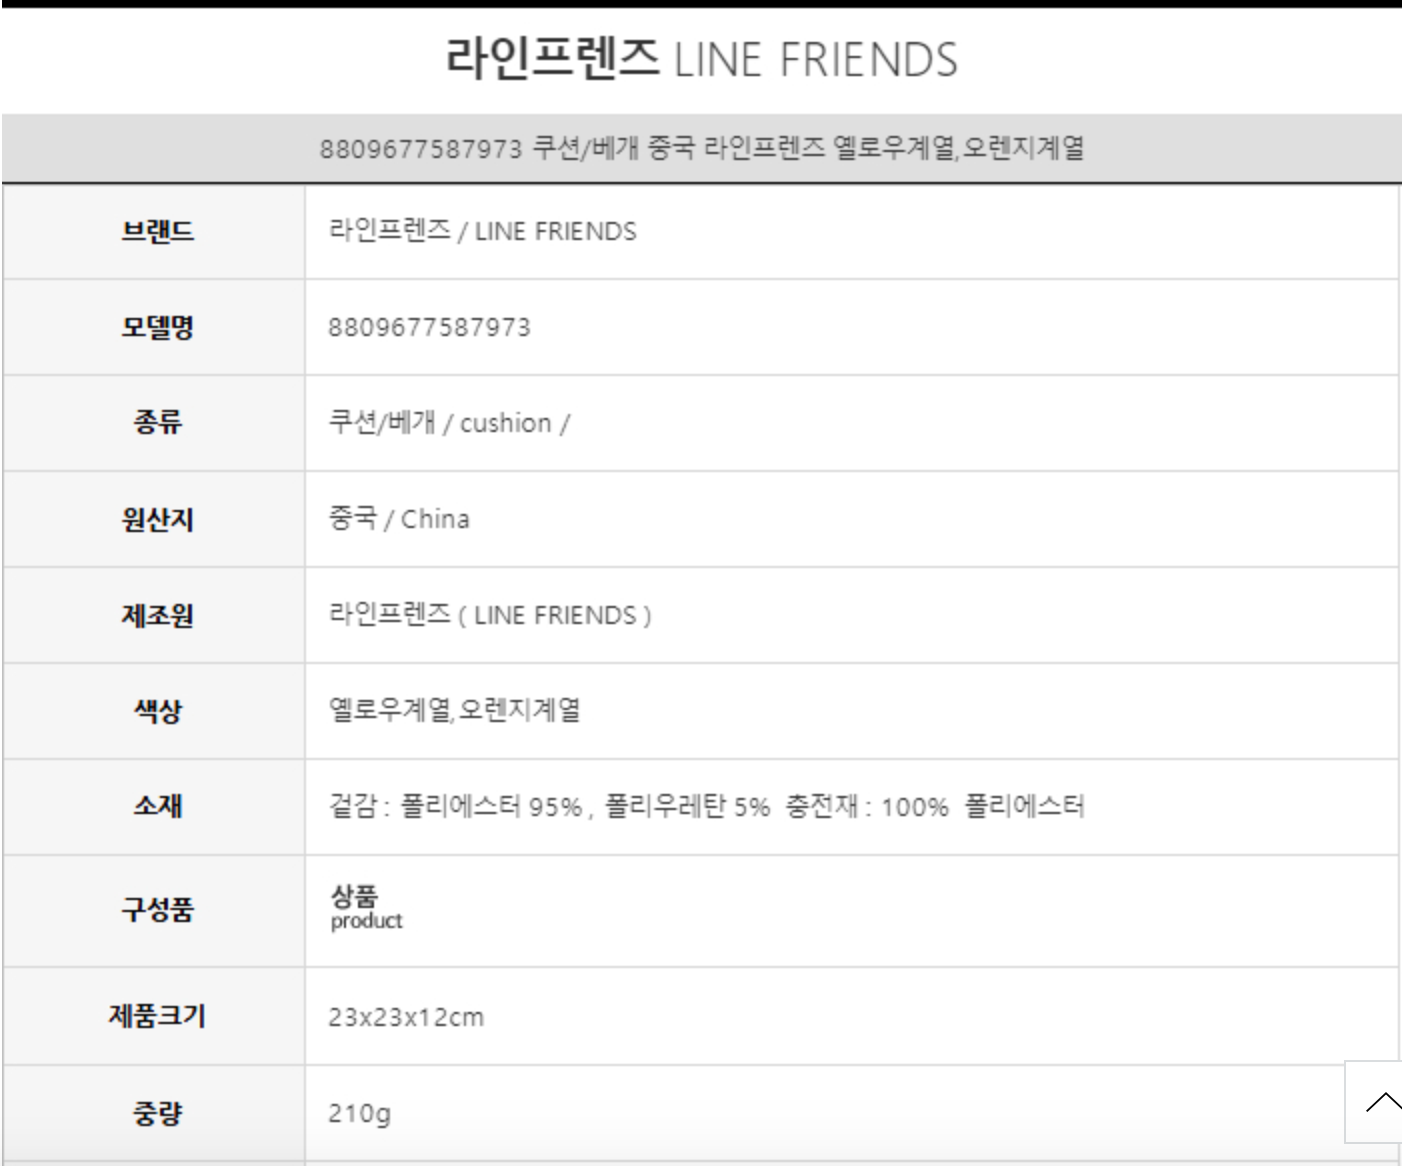The height and width of the screenshot is (1166, 1402).
Task: Click the 구성품 row label
Action: pos(157,910)
